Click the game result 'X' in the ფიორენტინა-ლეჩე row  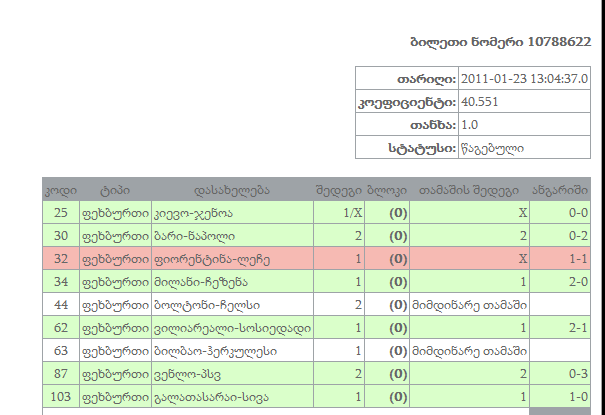522,258
